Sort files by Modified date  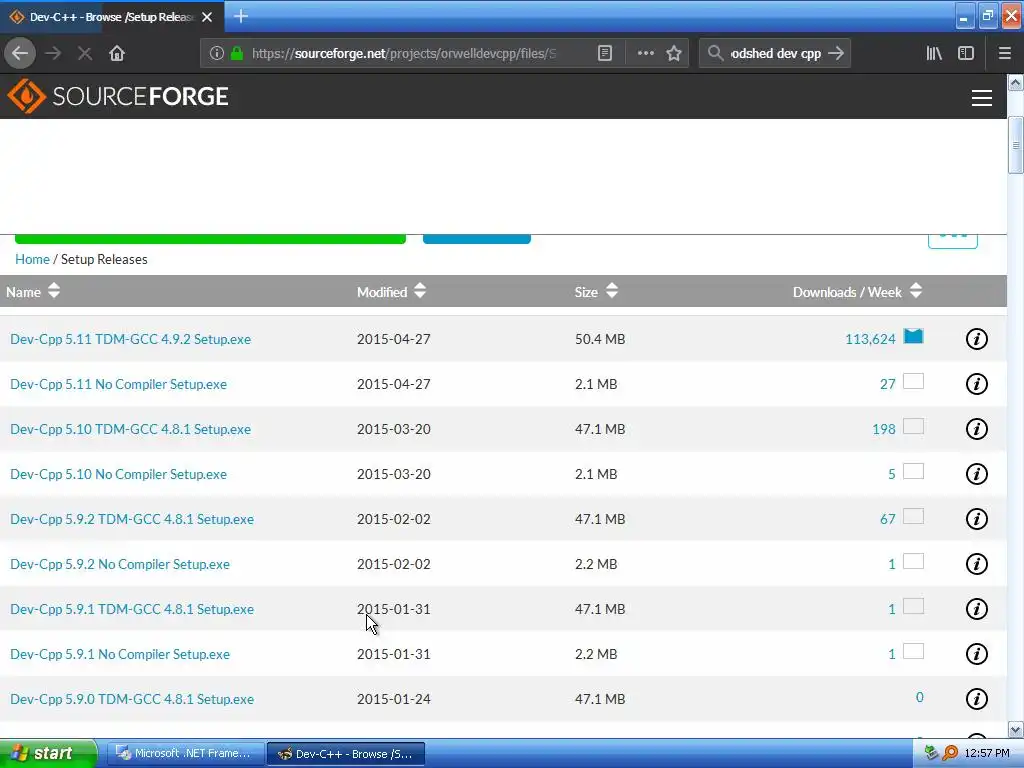391,291
